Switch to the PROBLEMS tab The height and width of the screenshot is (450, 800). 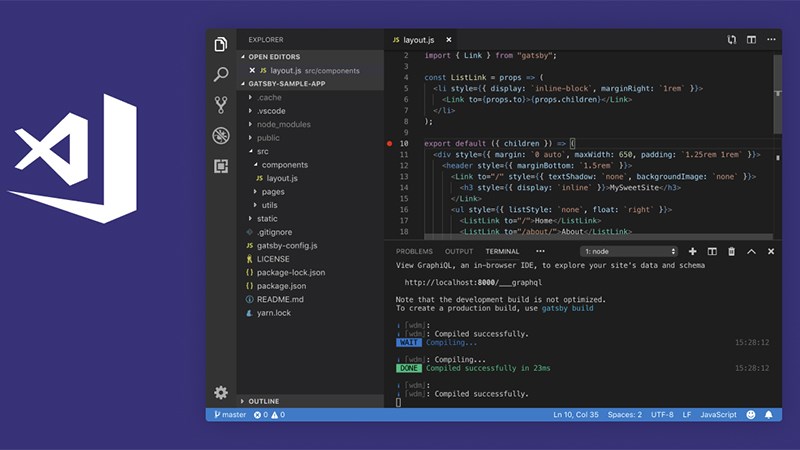click(414, 251)
